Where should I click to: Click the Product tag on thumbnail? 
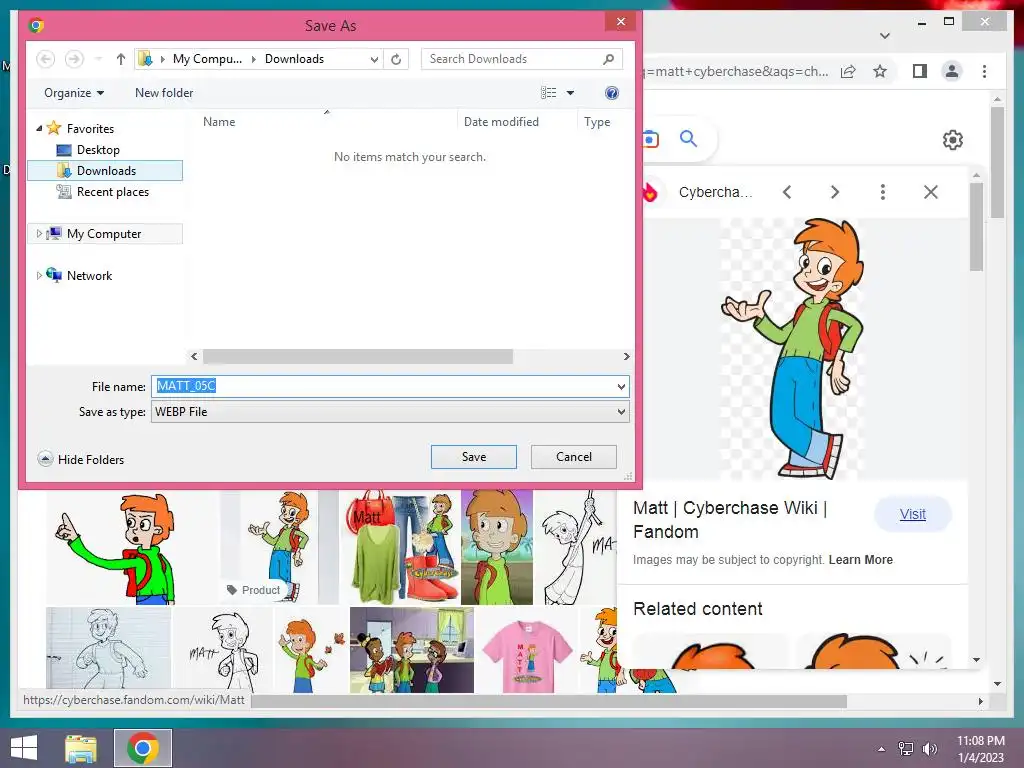[x=253, y=590]
